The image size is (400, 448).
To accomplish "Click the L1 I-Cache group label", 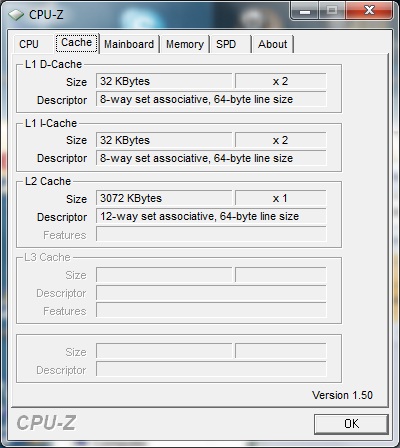I will click(51, 123).
